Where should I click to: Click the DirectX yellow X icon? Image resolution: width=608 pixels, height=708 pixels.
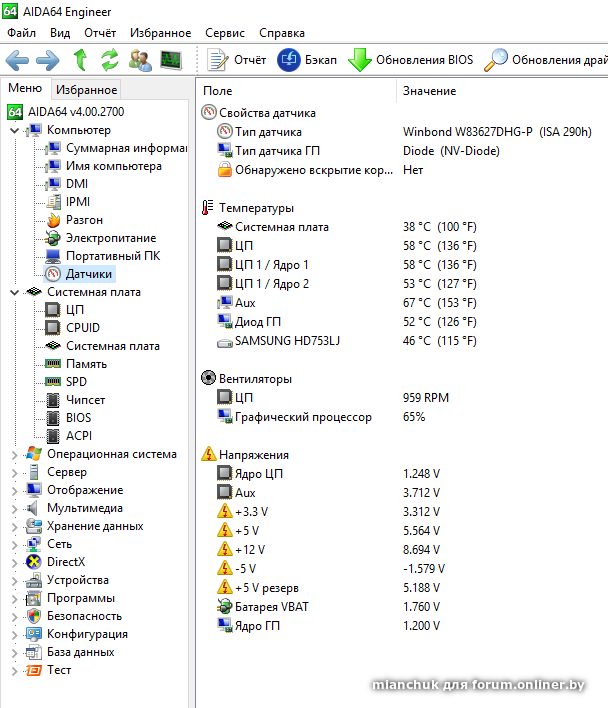(x=34, y=562)
